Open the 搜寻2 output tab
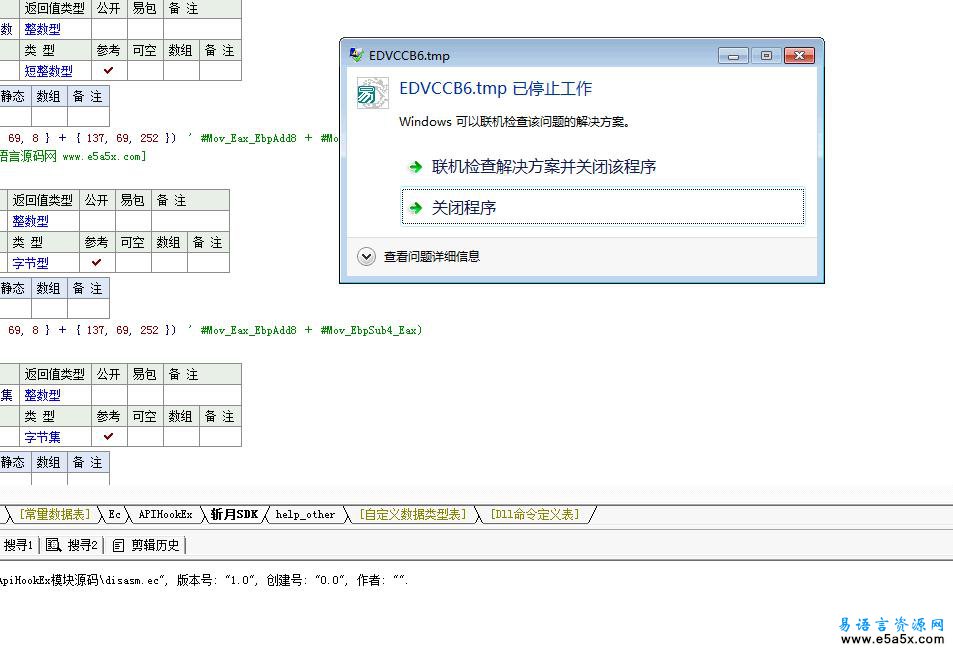 pyautogui.click(x=72, y=545)
